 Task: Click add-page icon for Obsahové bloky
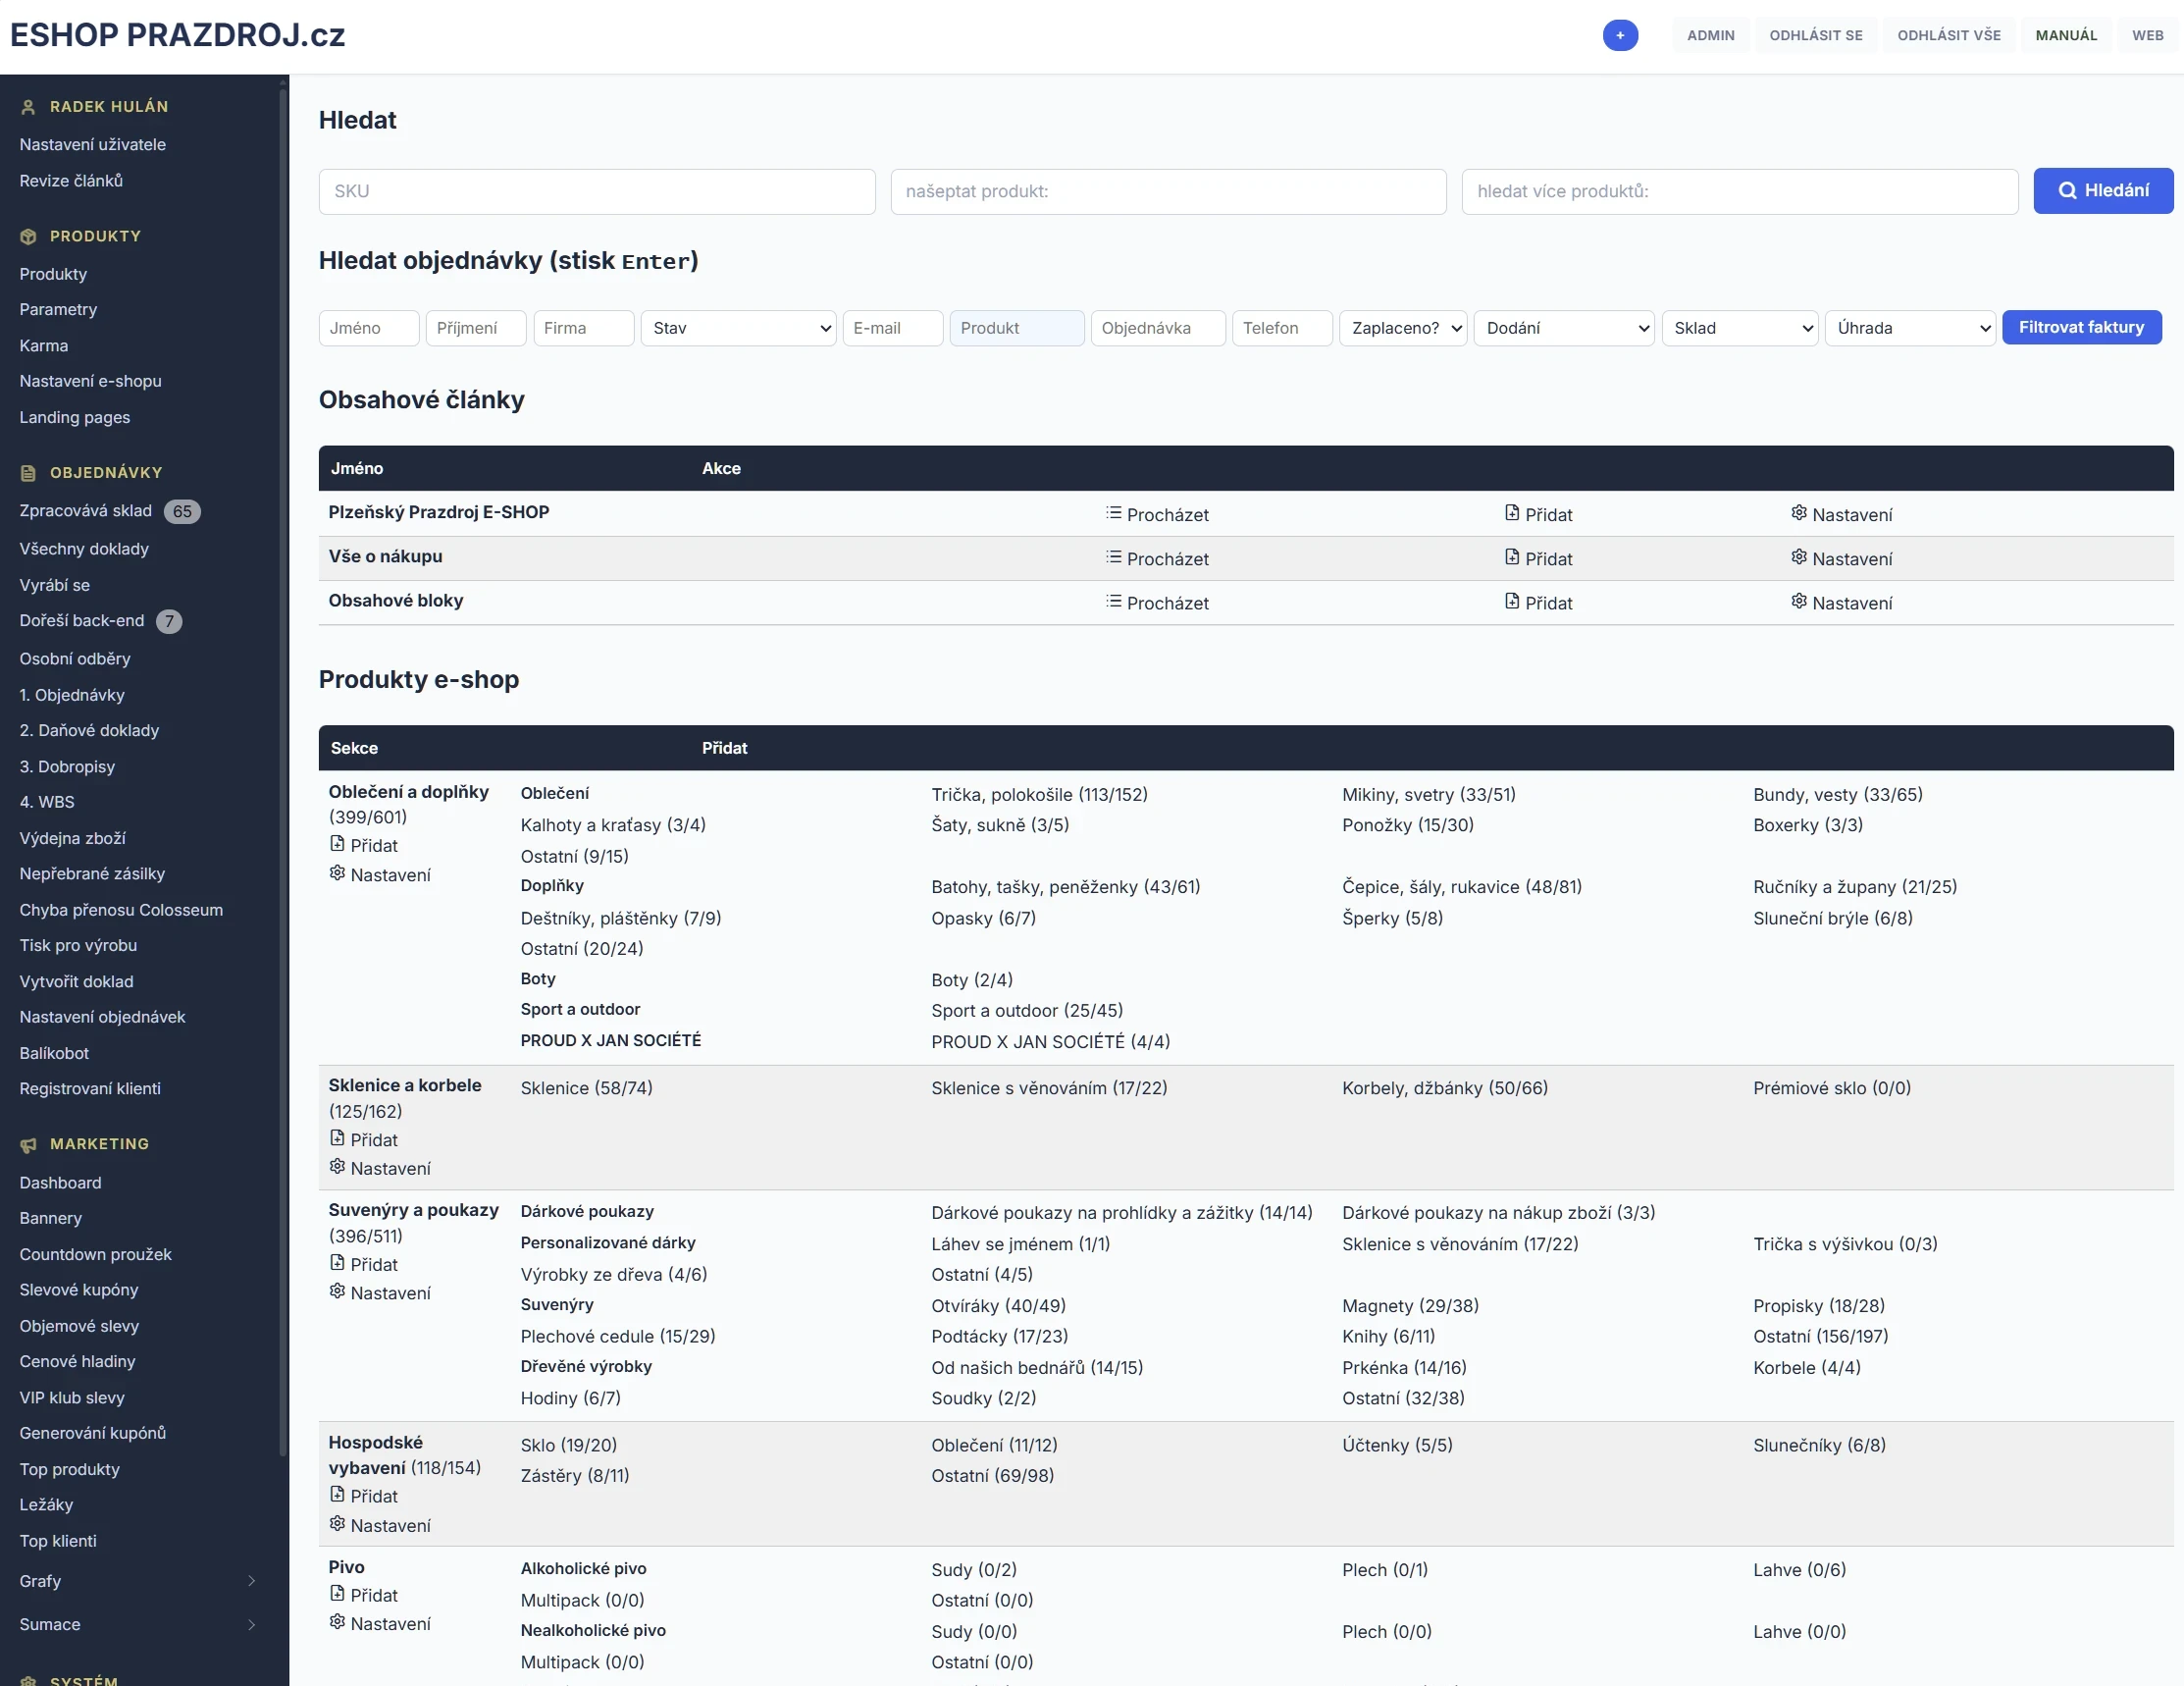(x=1512, y=601)
